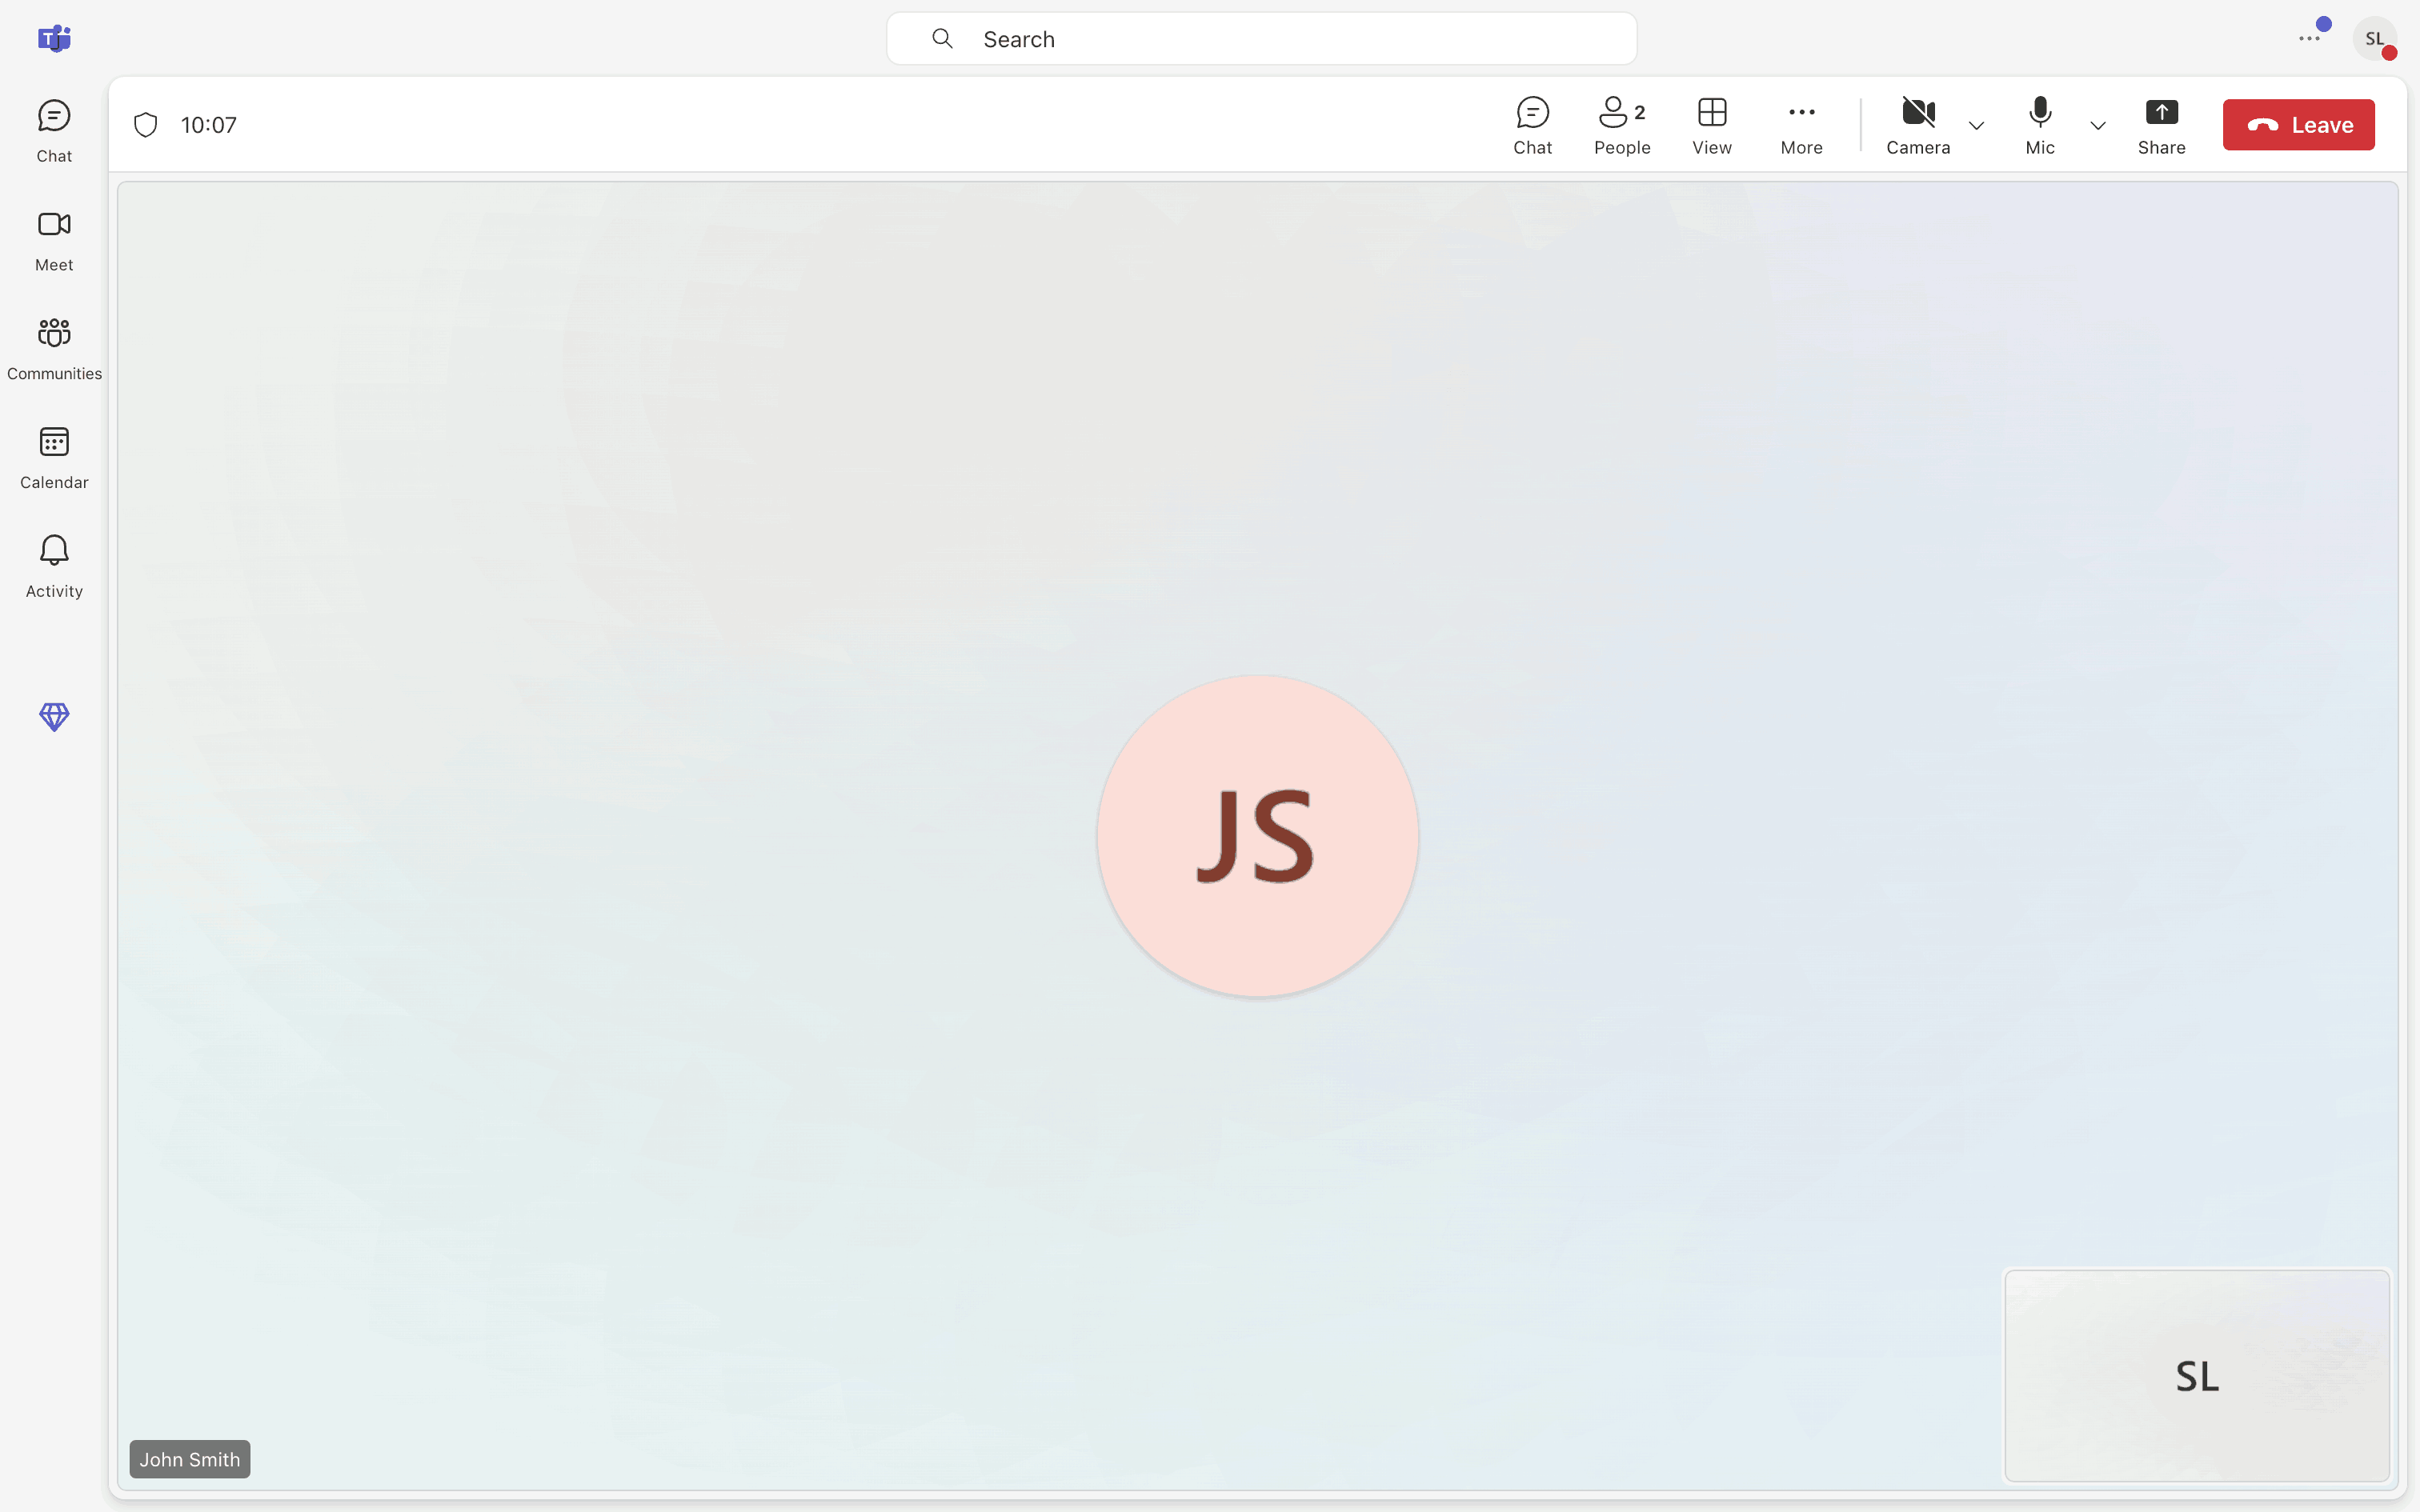Switch to Calendar in the sidebar
The image size is (2420, 1512).
click(54, 457)
